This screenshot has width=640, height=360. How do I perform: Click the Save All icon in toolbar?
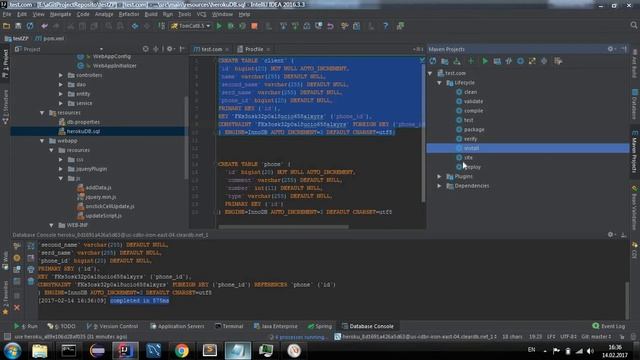18,26
